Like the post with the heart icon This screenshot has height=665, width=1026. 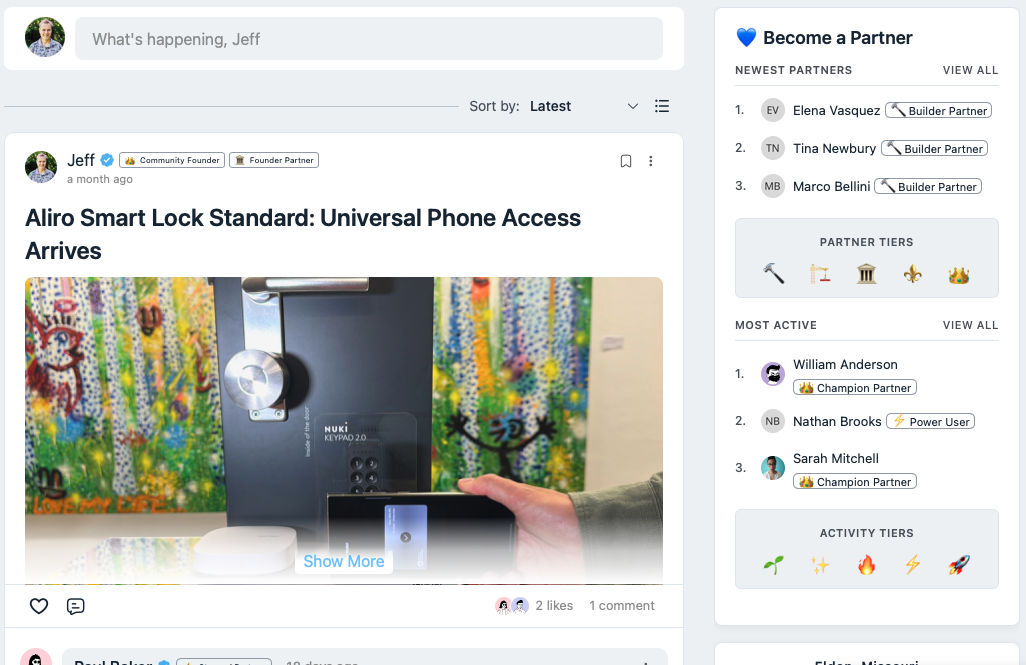point(39,606)
